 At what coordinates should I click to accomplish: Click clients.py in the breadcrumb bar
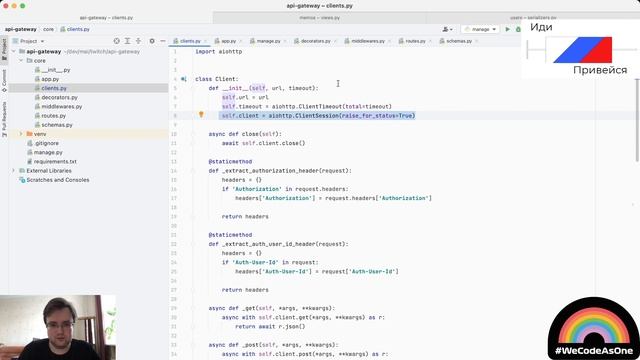[75, 29]
